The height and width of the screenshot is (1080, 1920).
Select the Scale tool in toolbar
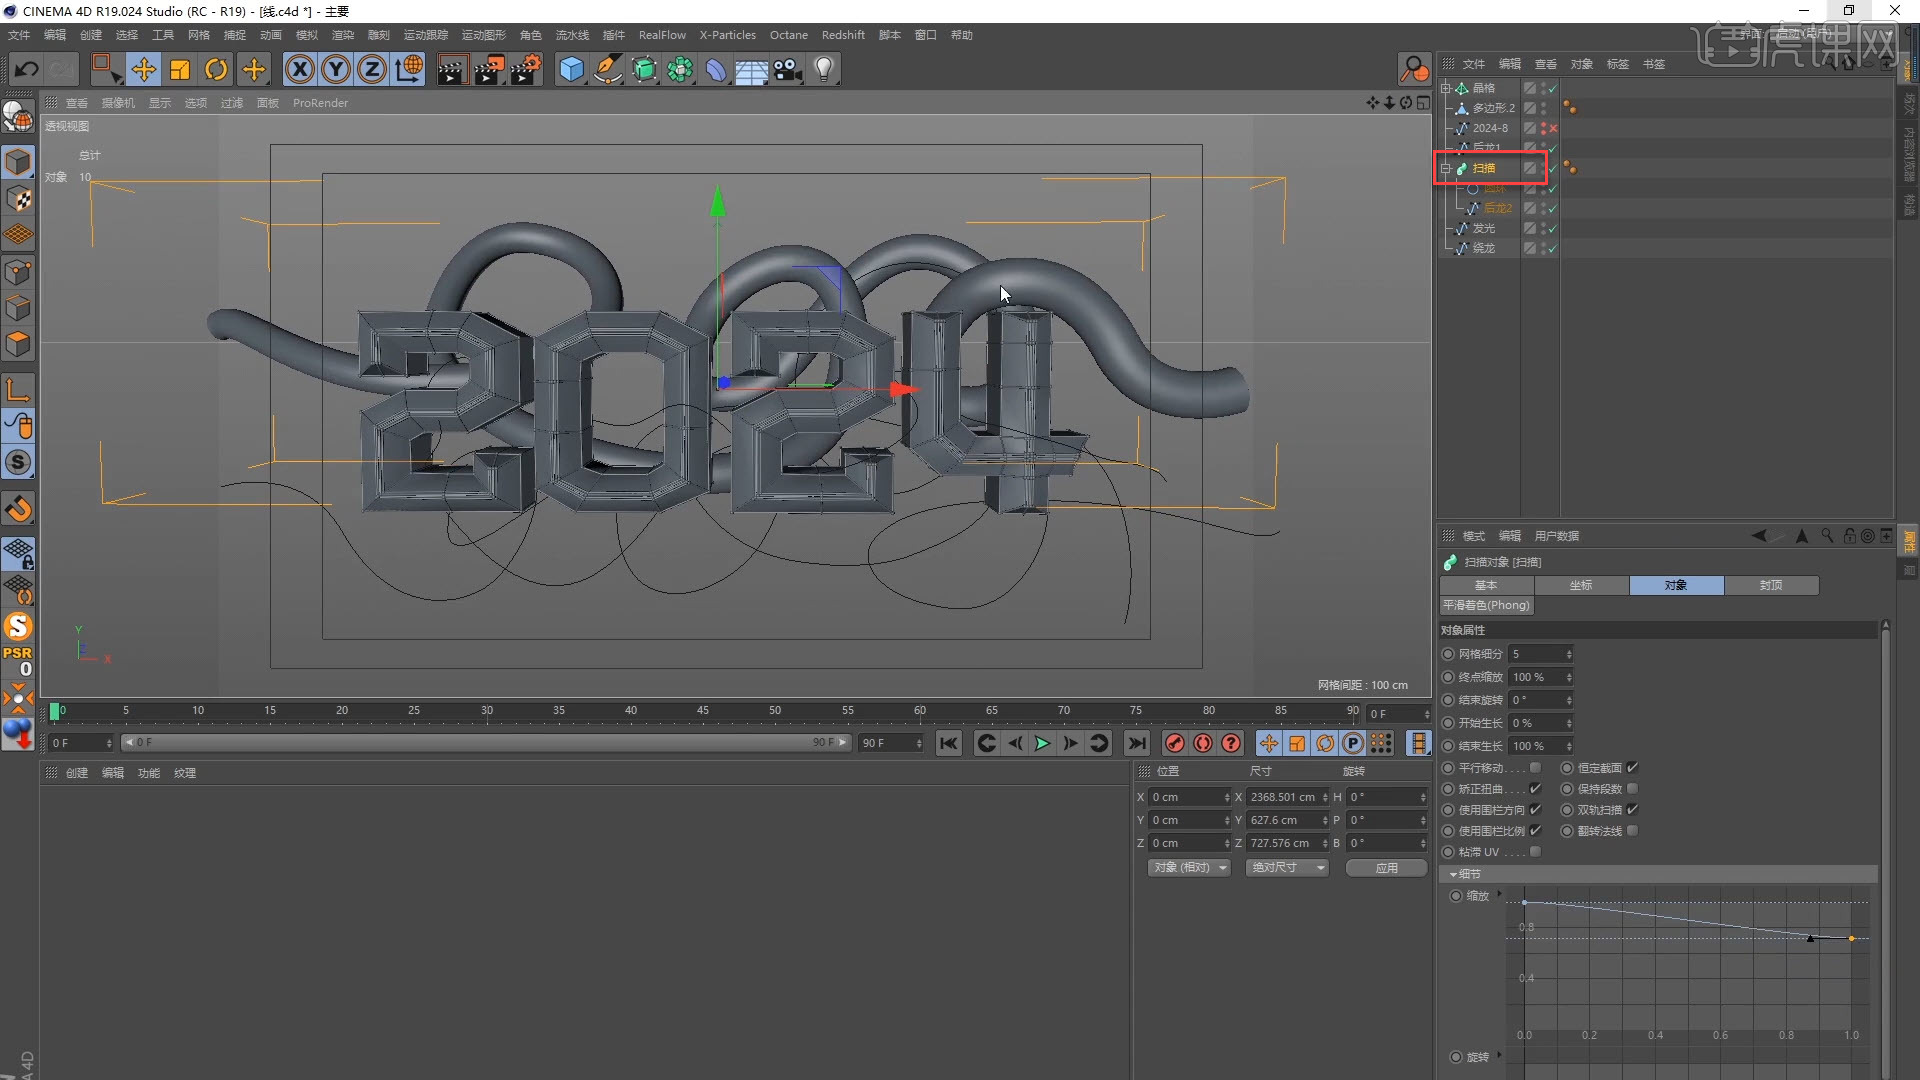179,69
